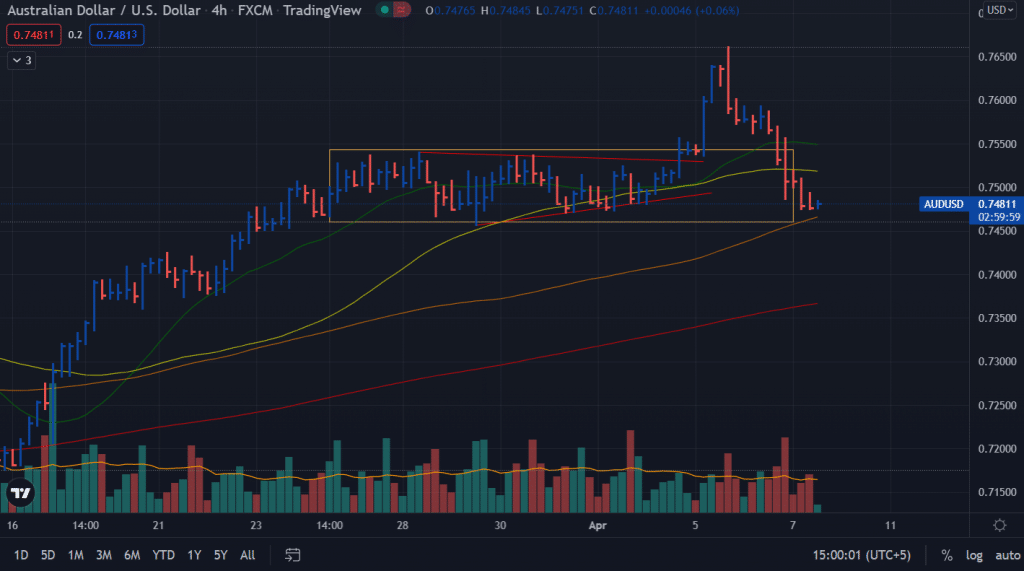This screenshot has height=571, width=1024.
Task: Select the 5D time range
Action: (48, 555)
